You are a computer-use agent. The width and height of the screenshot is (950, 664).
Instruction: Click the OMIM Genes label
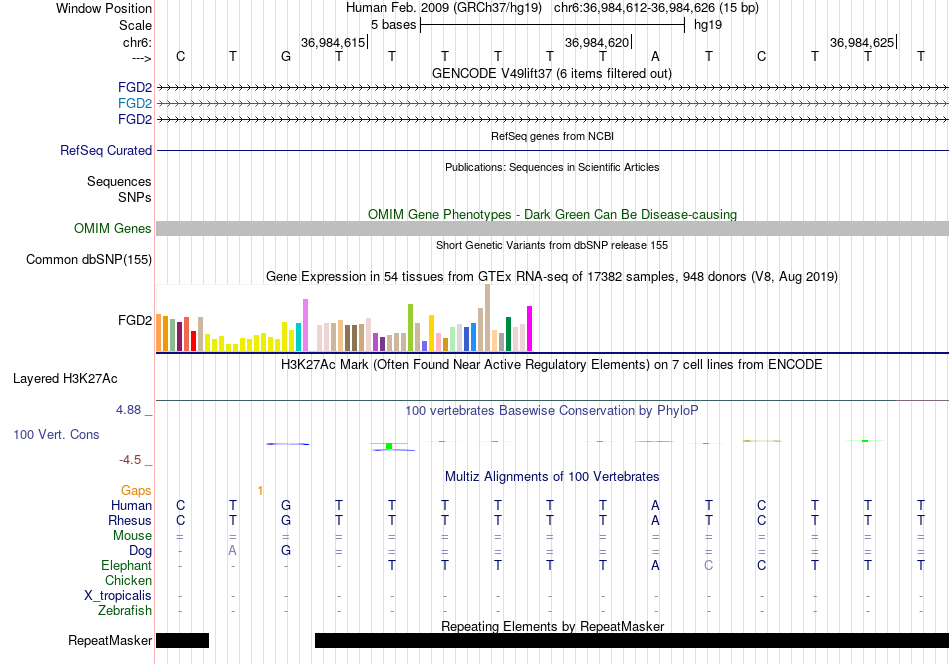(112, 228)
